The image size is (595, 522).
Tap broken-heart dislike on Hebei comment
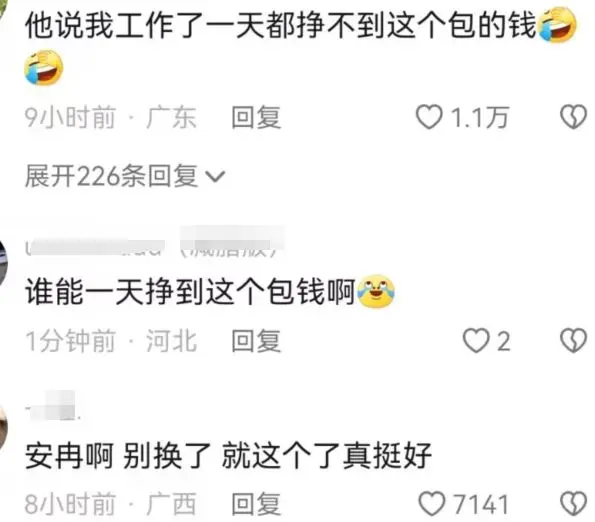click(x=573, y=340)
